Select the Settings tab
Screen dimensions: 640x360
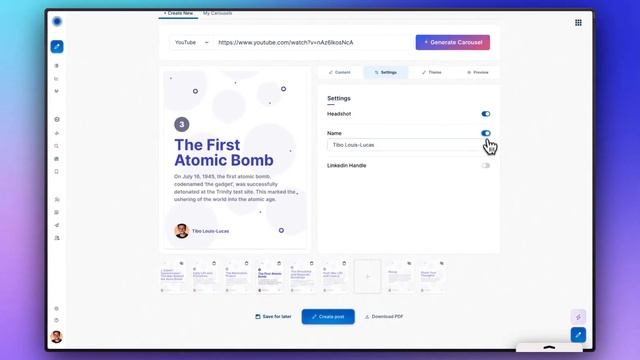click(386, 72)
